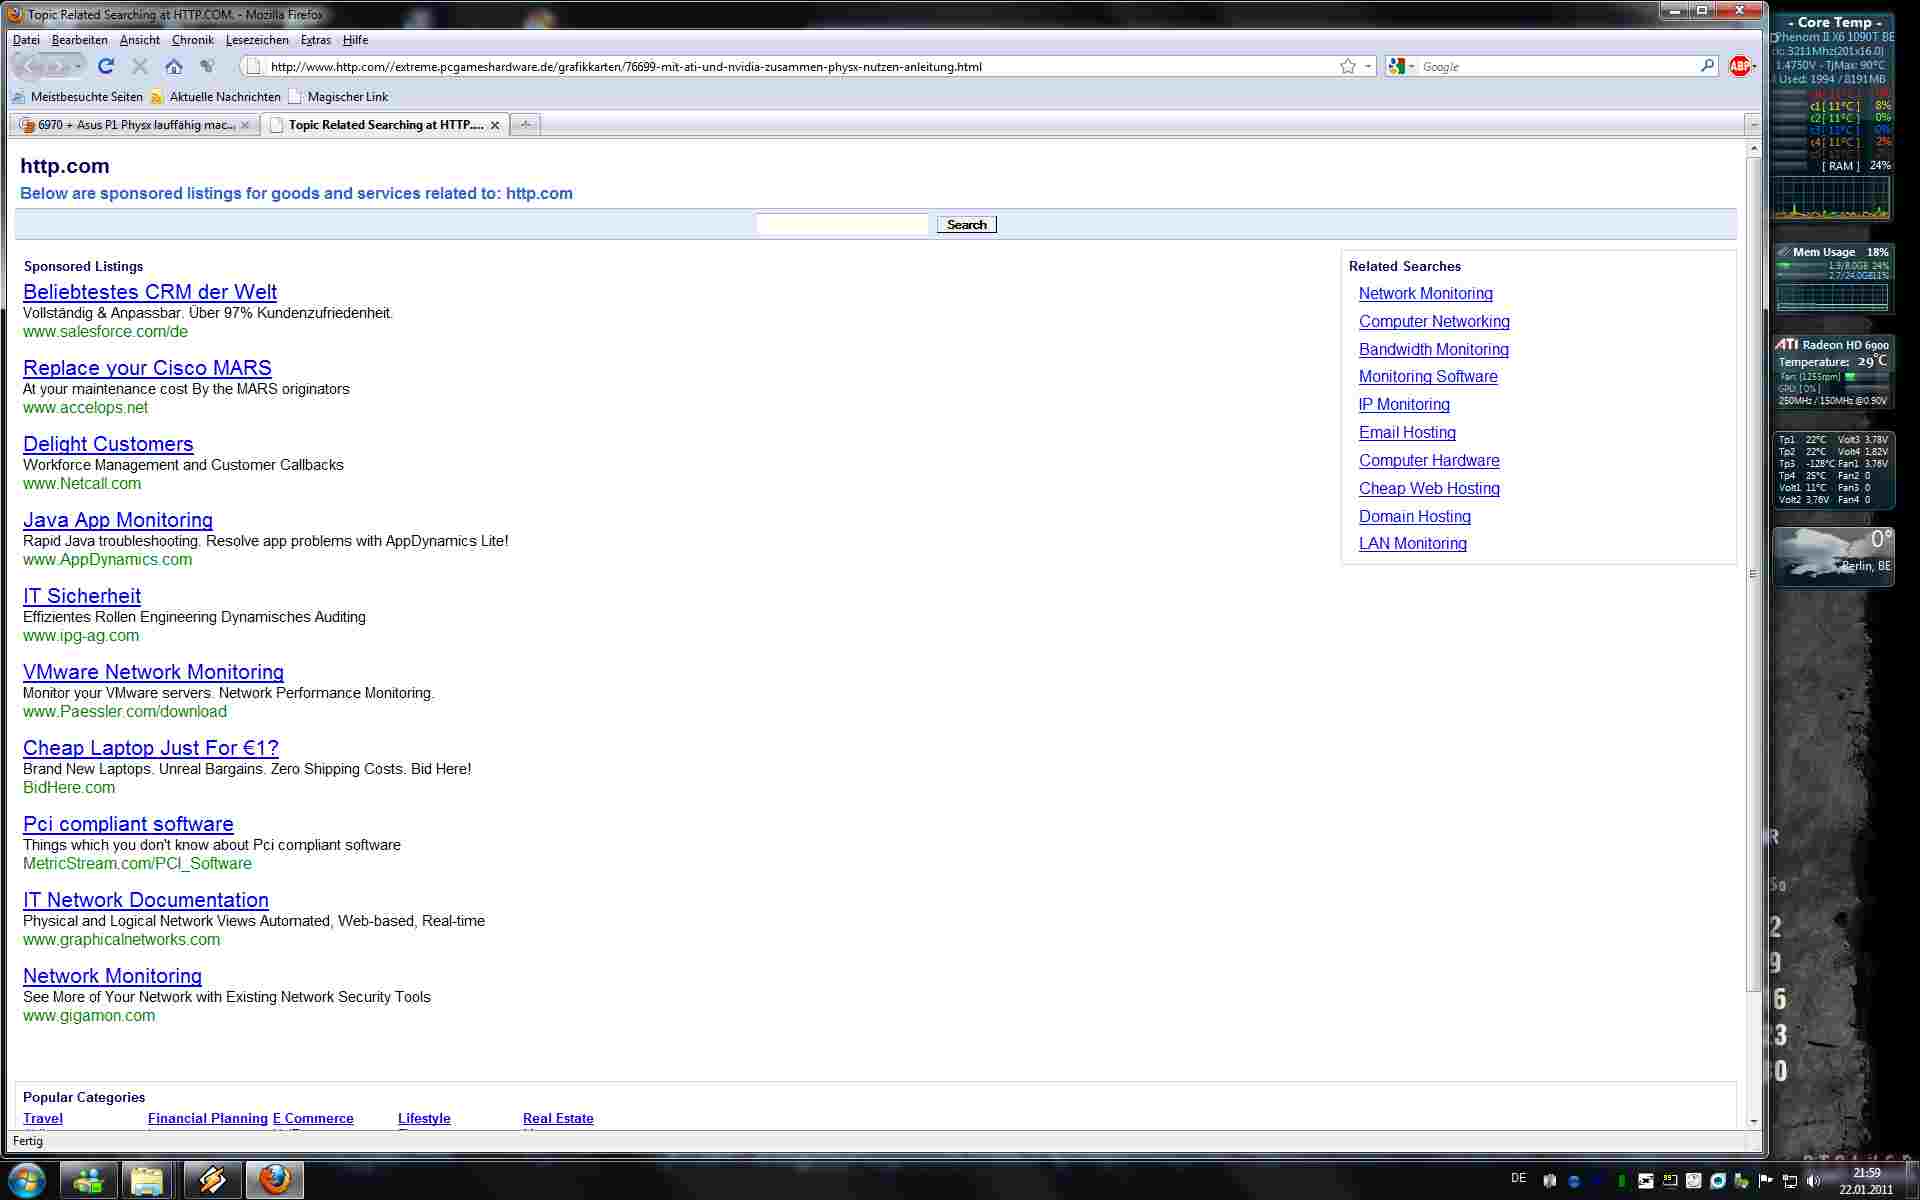Bookmark this page with the star

(1347, 66)
